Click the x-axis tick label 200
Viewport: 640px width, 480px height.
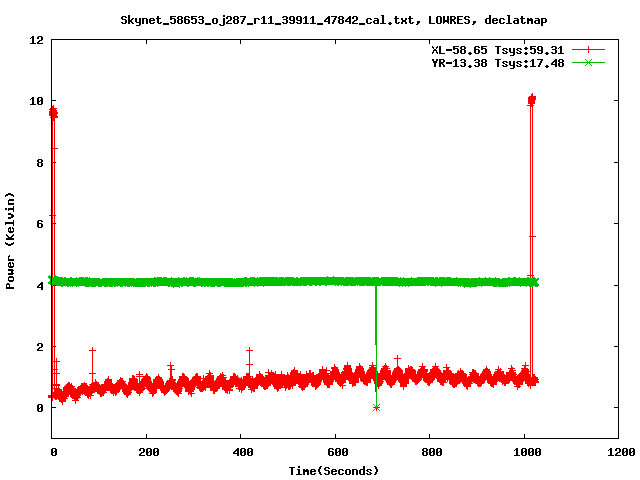149,452
